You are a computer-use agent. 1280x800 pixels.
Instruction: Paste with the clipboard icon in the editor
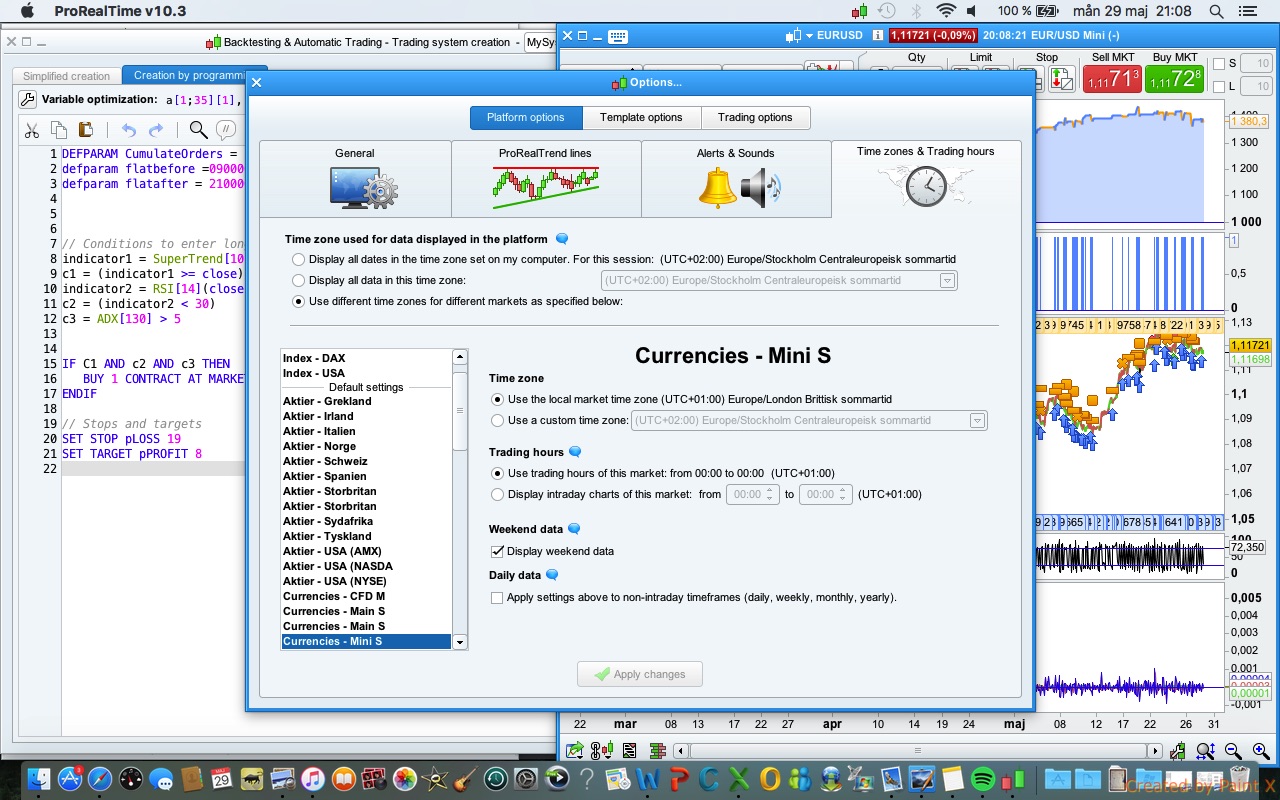[x=86, y=130]
